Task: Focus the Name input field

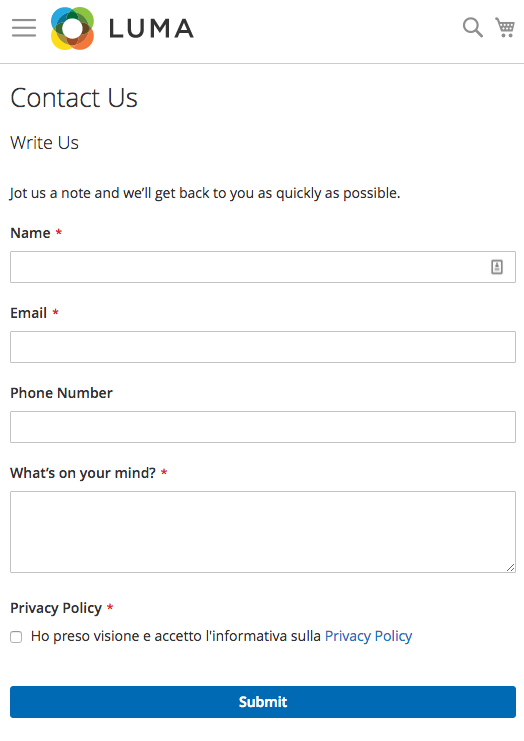Action: 263,267
